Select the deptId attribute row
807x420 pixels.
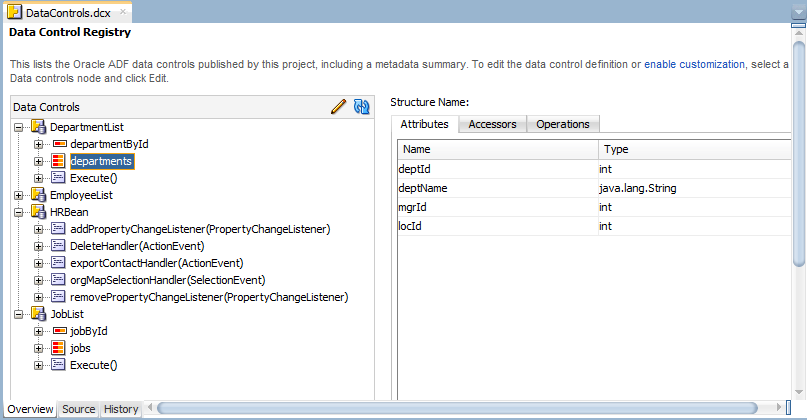(594, 169)
